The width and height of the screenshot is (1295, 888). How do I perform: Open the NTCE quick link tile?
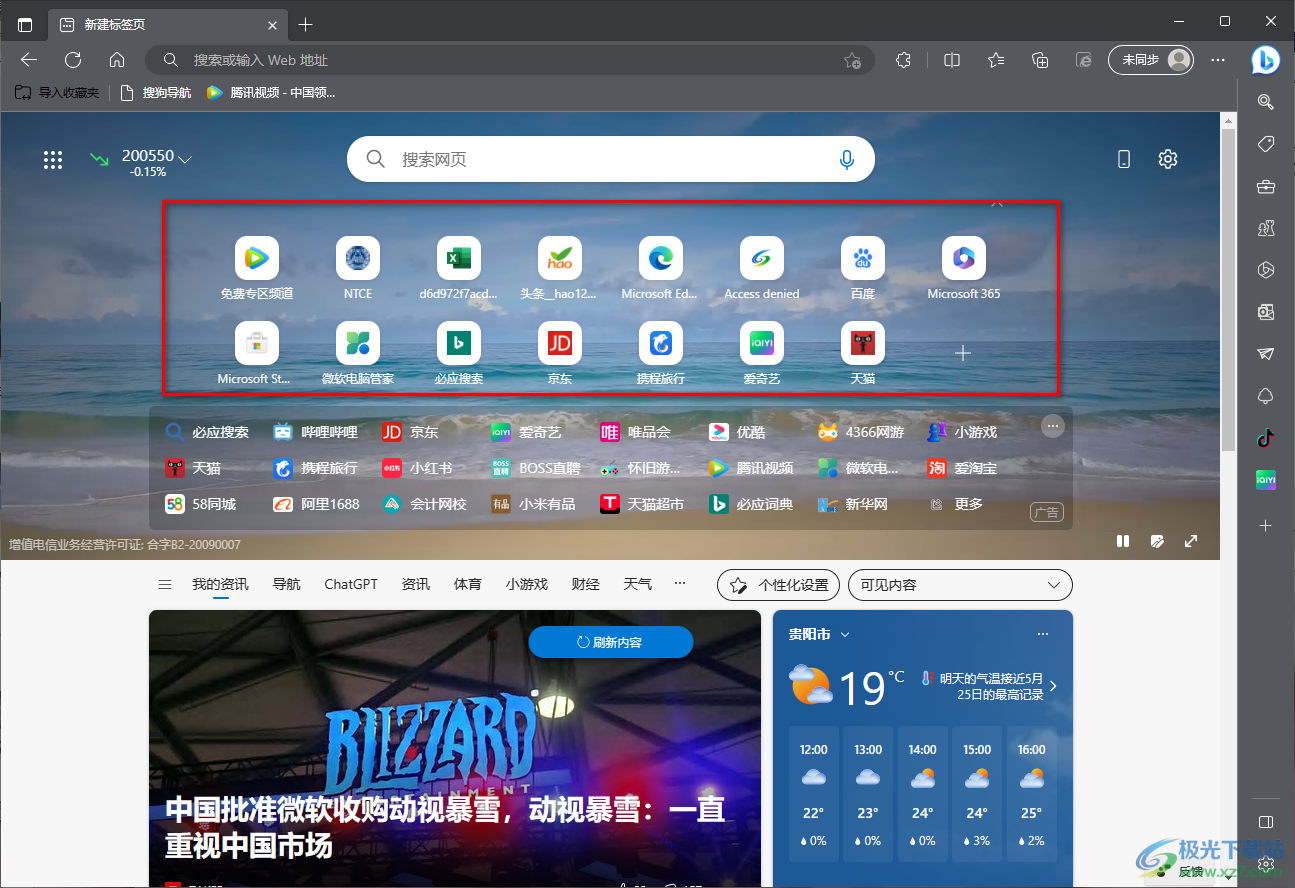point(358,269)
